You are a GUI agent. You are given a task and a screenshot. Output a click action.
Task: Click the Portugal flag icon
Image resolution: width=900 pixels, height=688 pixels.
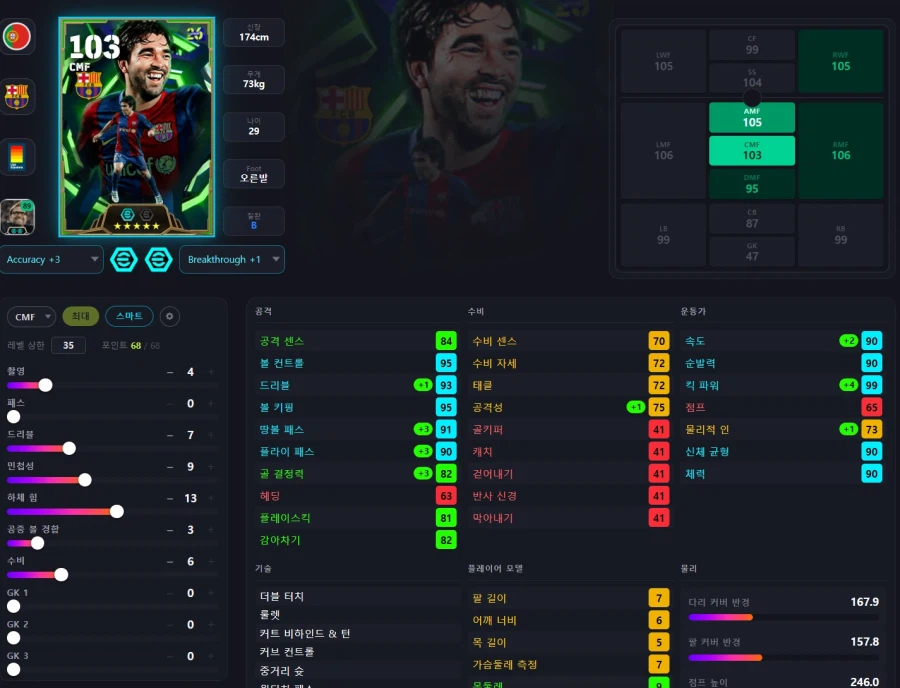17,37
